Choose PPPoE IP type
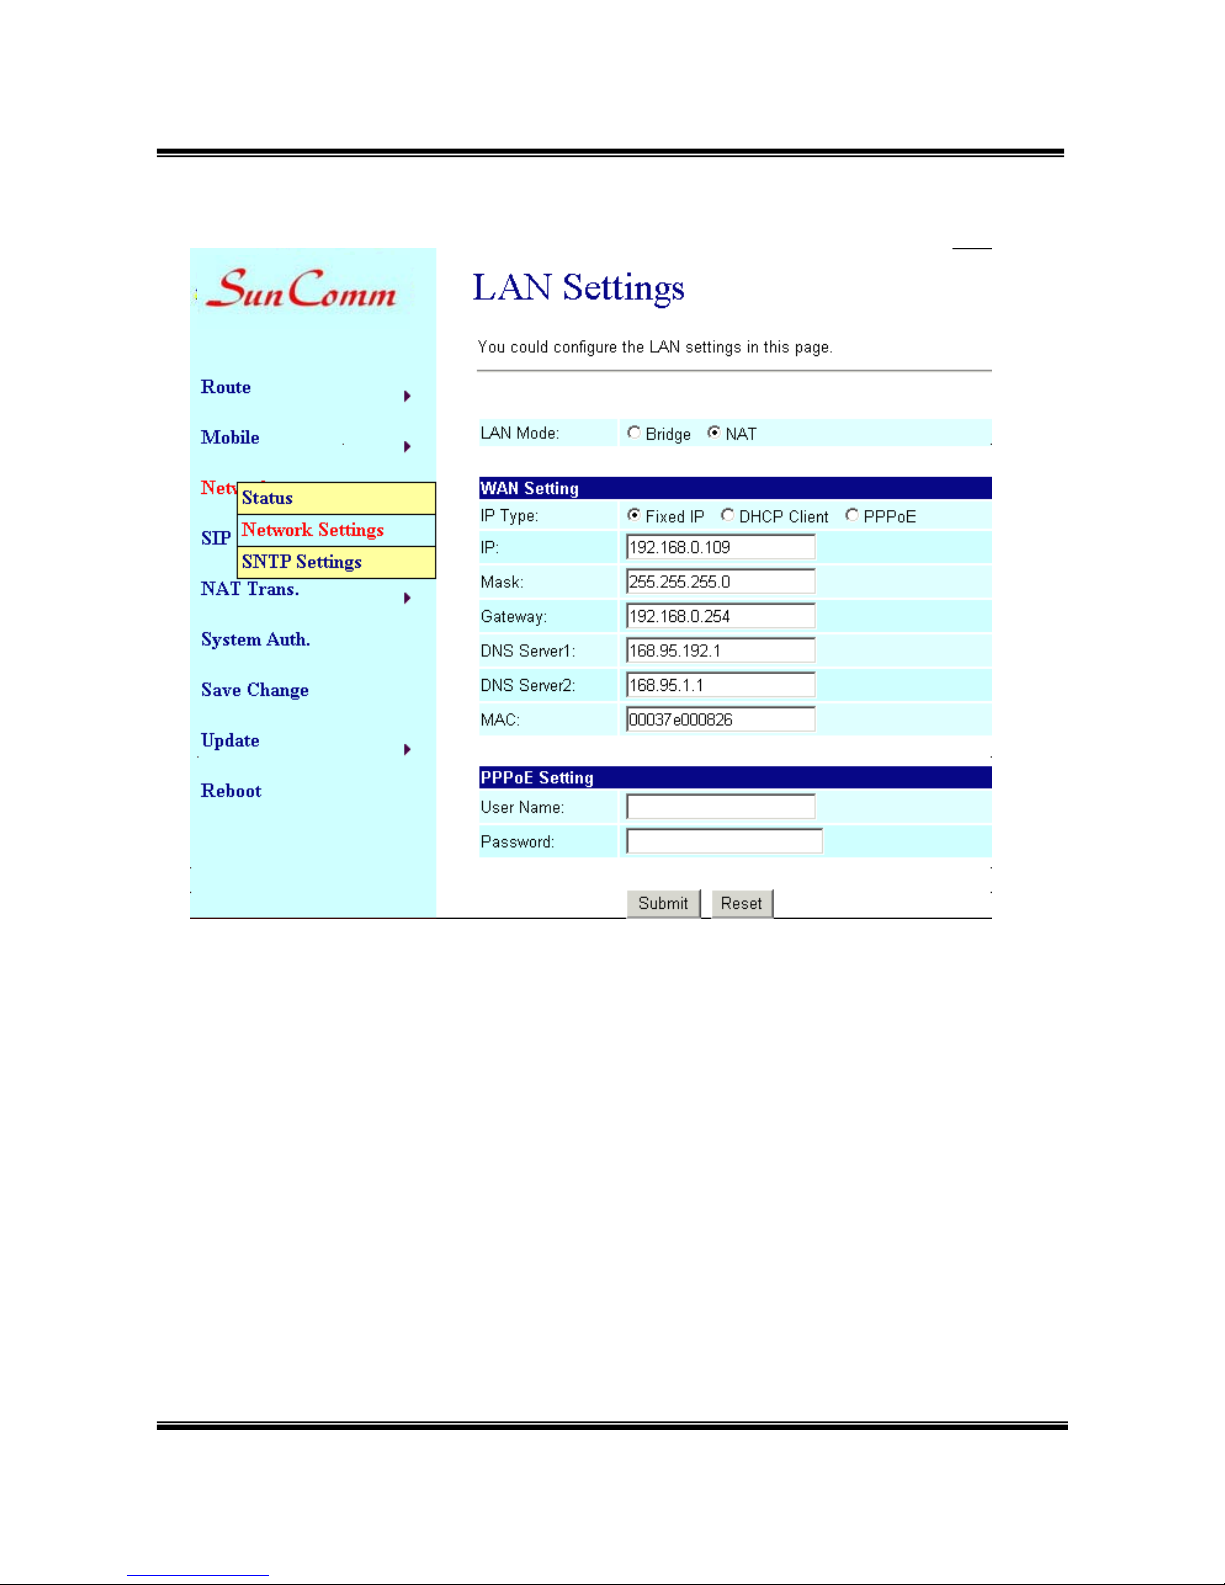Viewport: 1225px width, 1585px height. (x=852, y=515)
